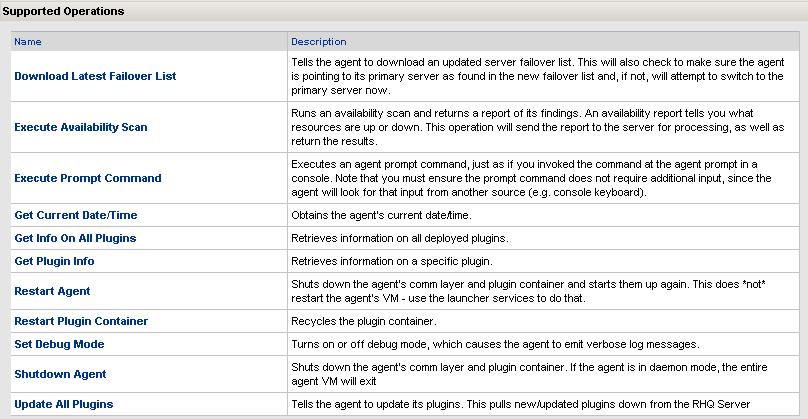Viewport: 808px width, 419px height.
Task: Click the Execute Availability Scan link
Action: coord(81,127)
